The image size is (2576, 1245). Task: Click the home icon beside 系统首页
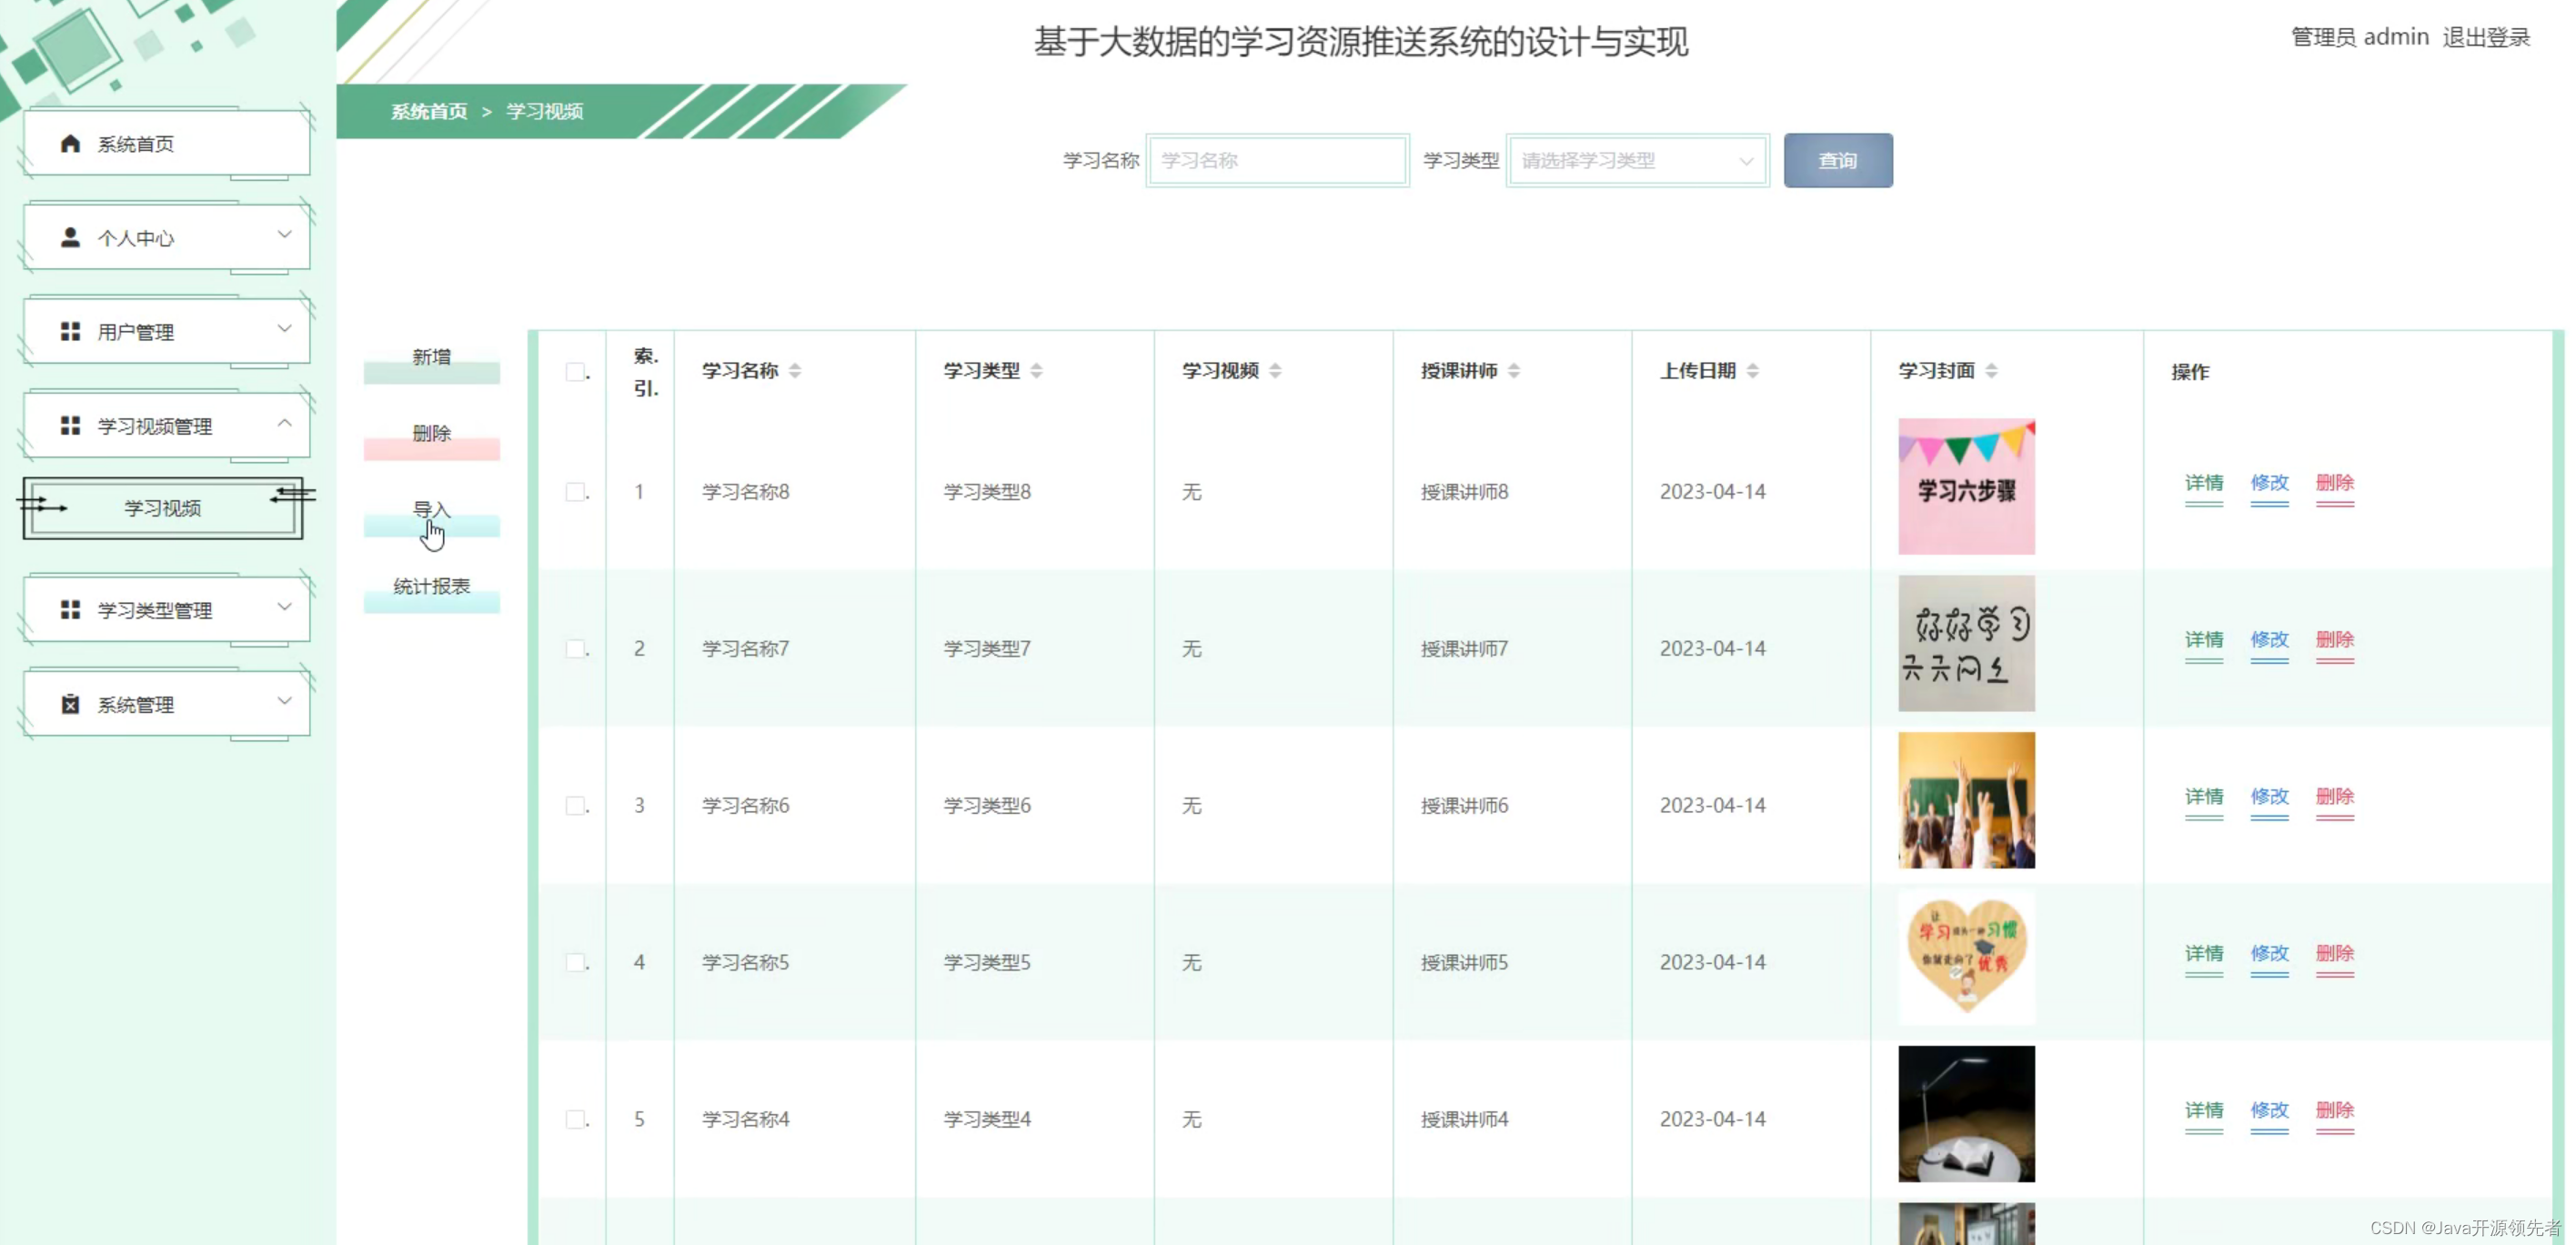(x=70, y=144)
